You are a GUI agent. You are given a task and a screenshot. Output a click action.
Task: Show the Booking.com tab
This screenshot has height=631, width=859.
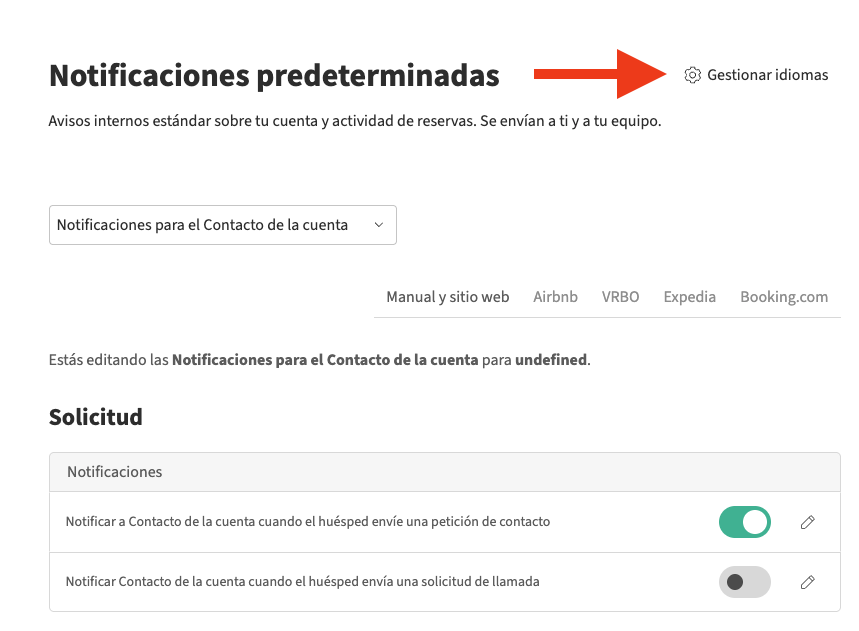point(784,297)
